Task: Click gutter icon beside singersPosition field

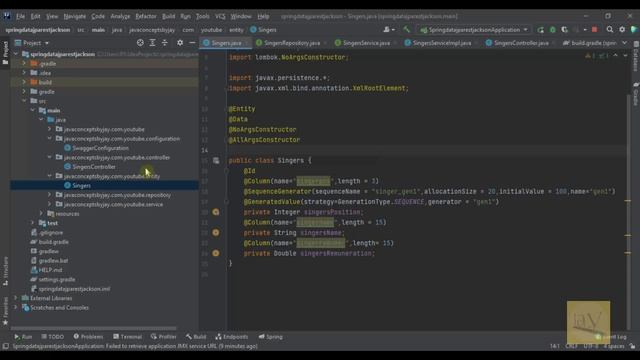Action: [216, 212]
